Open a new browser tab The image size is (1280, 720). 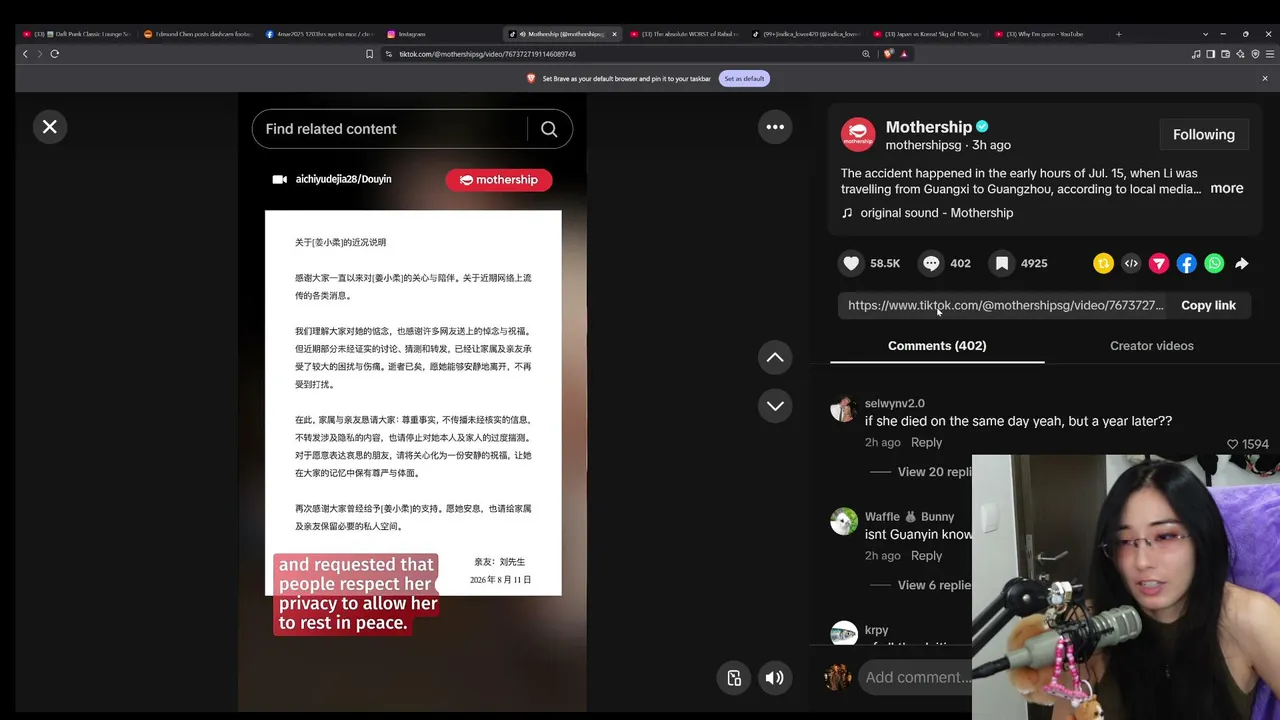(x=1118, y=34)
